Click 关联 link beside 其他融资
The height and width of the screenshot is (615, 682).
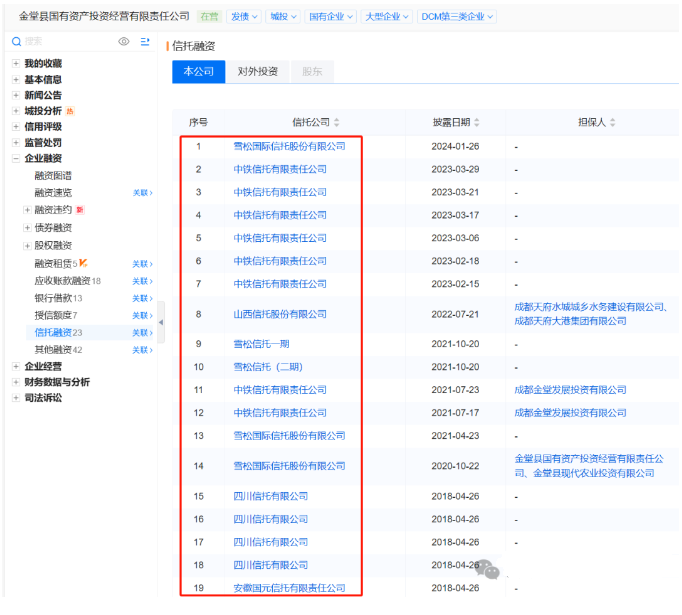pyautogui.click(x=143, y=350)
